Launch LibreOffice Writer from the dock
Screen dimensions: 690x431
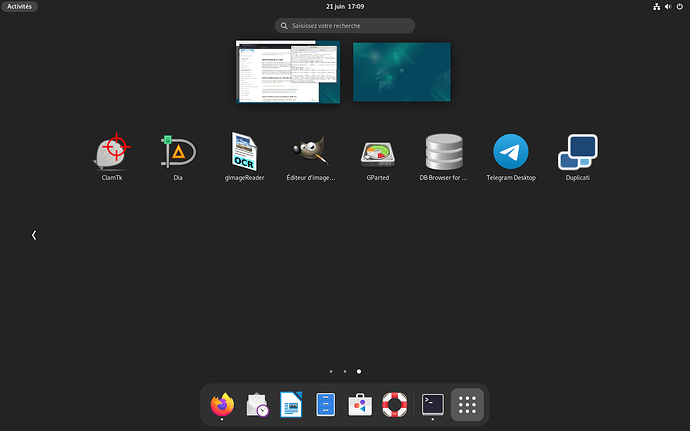[x=291, y=405]
